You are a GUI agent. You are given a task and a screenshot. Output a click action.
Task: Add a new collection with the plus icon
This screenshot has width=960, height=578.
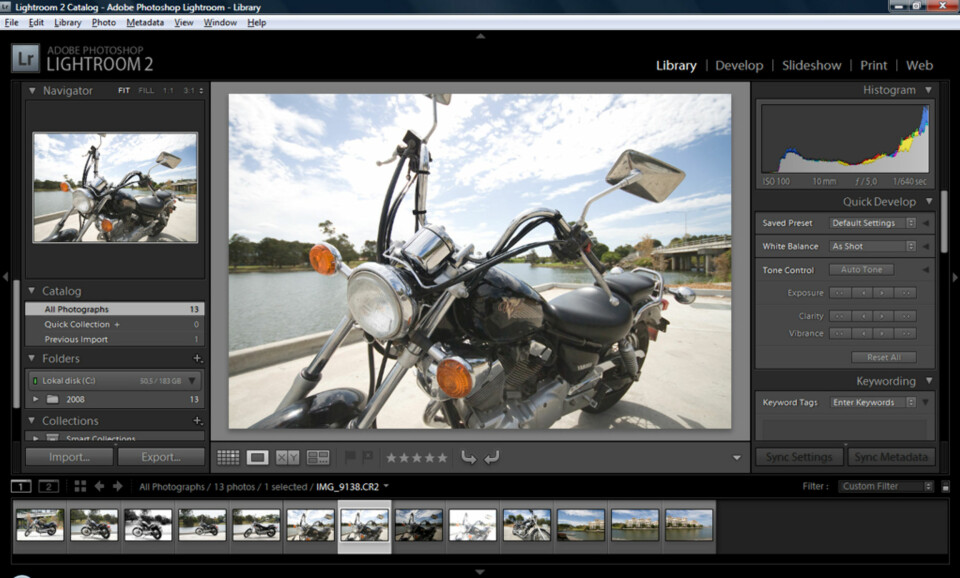197,421
